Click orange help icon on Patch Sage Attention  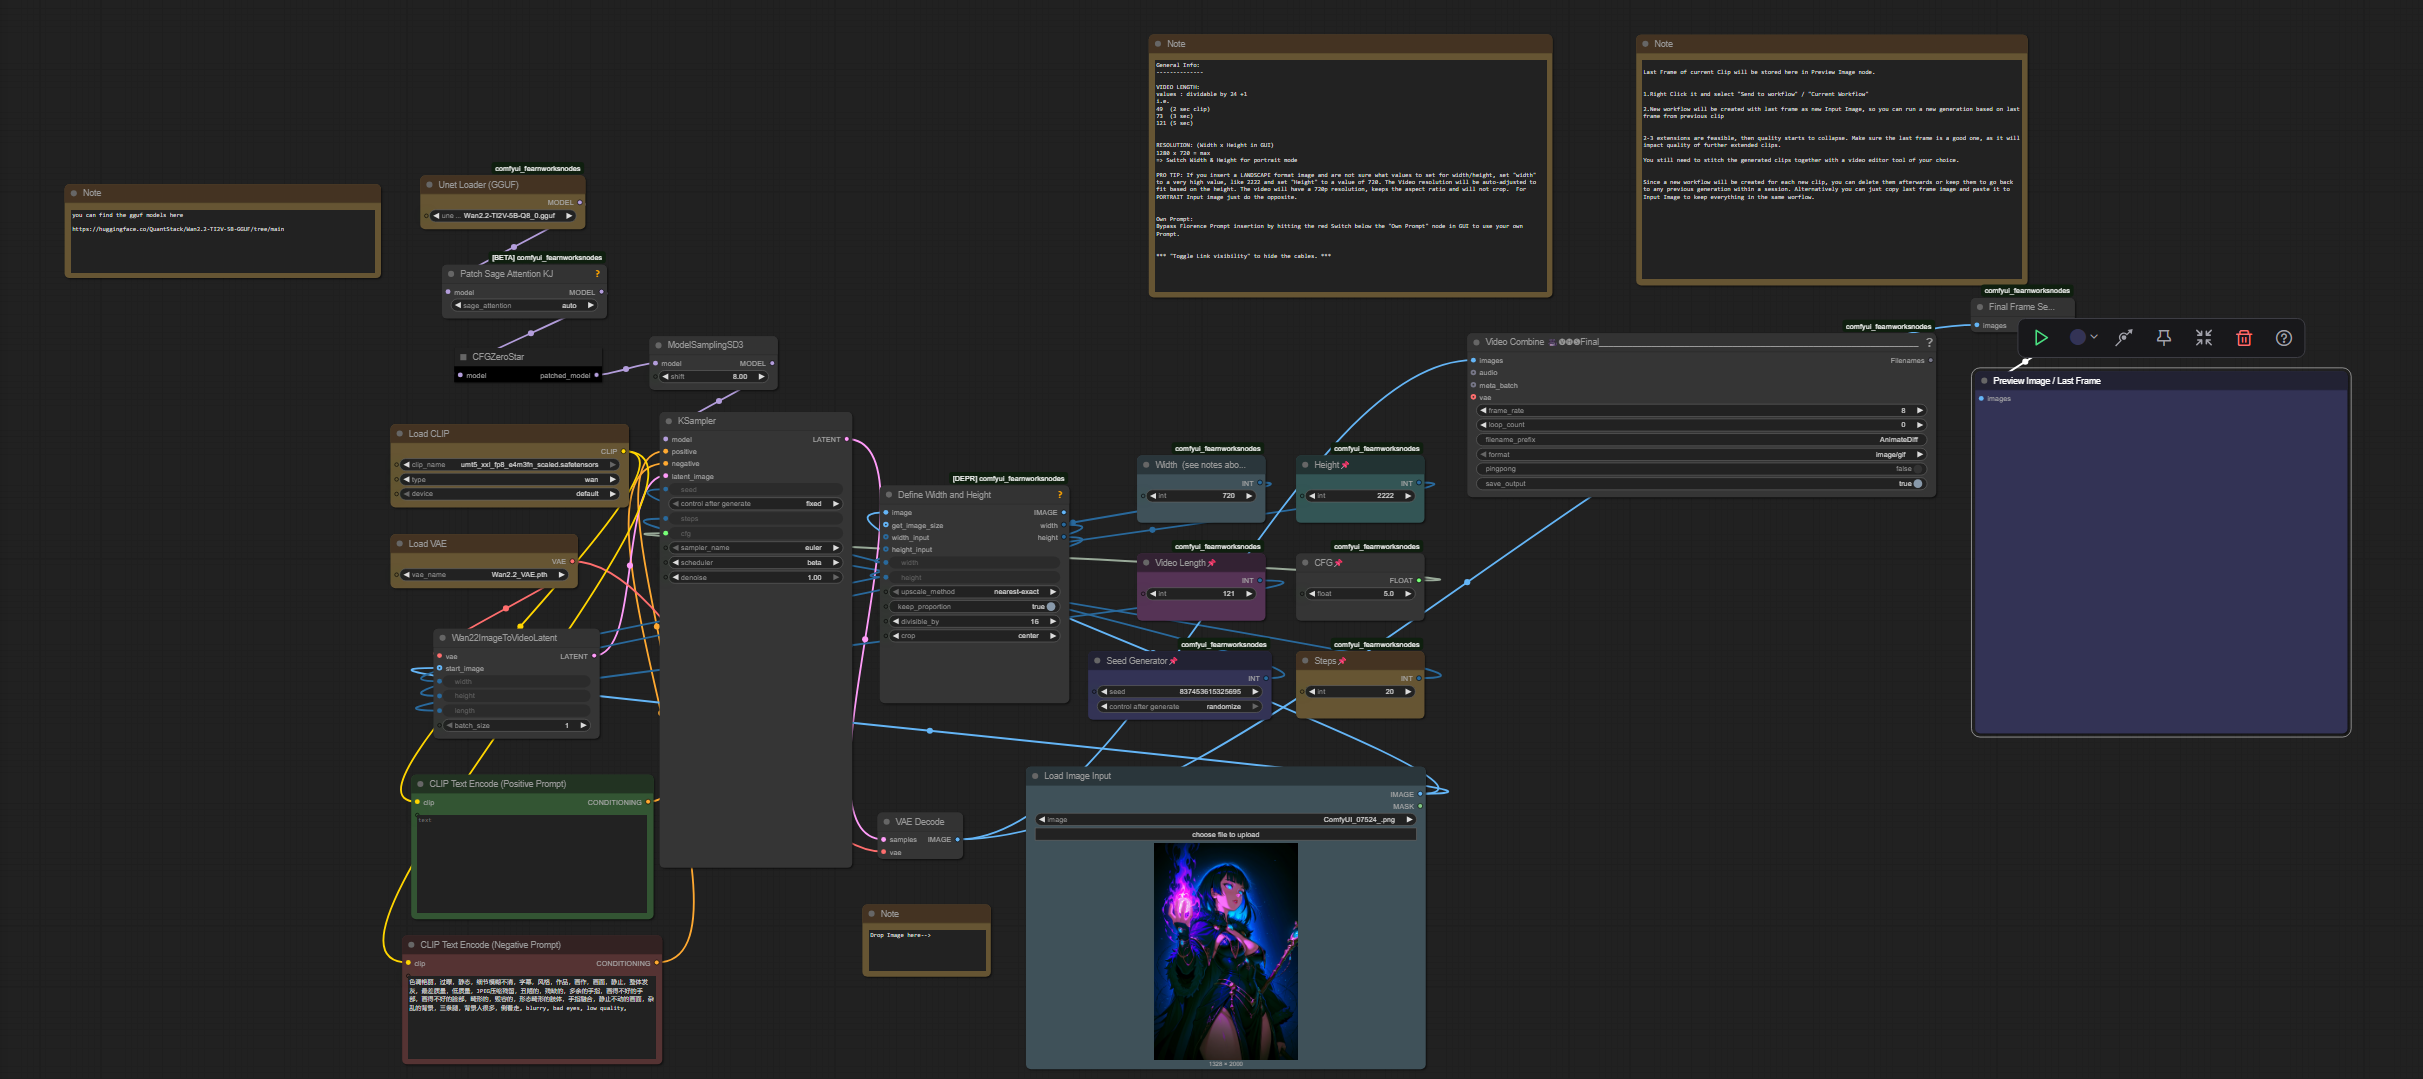coord(598,274)
